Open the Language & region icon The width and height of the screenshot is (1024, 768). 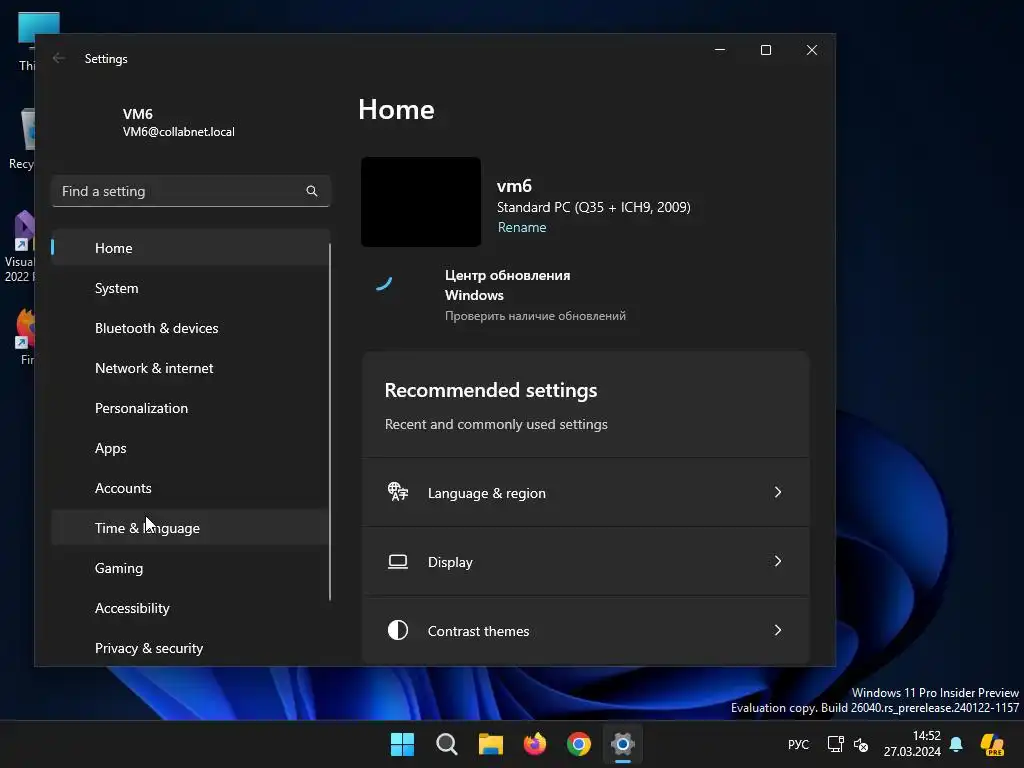pyautogui.click(x=398, y=492)
